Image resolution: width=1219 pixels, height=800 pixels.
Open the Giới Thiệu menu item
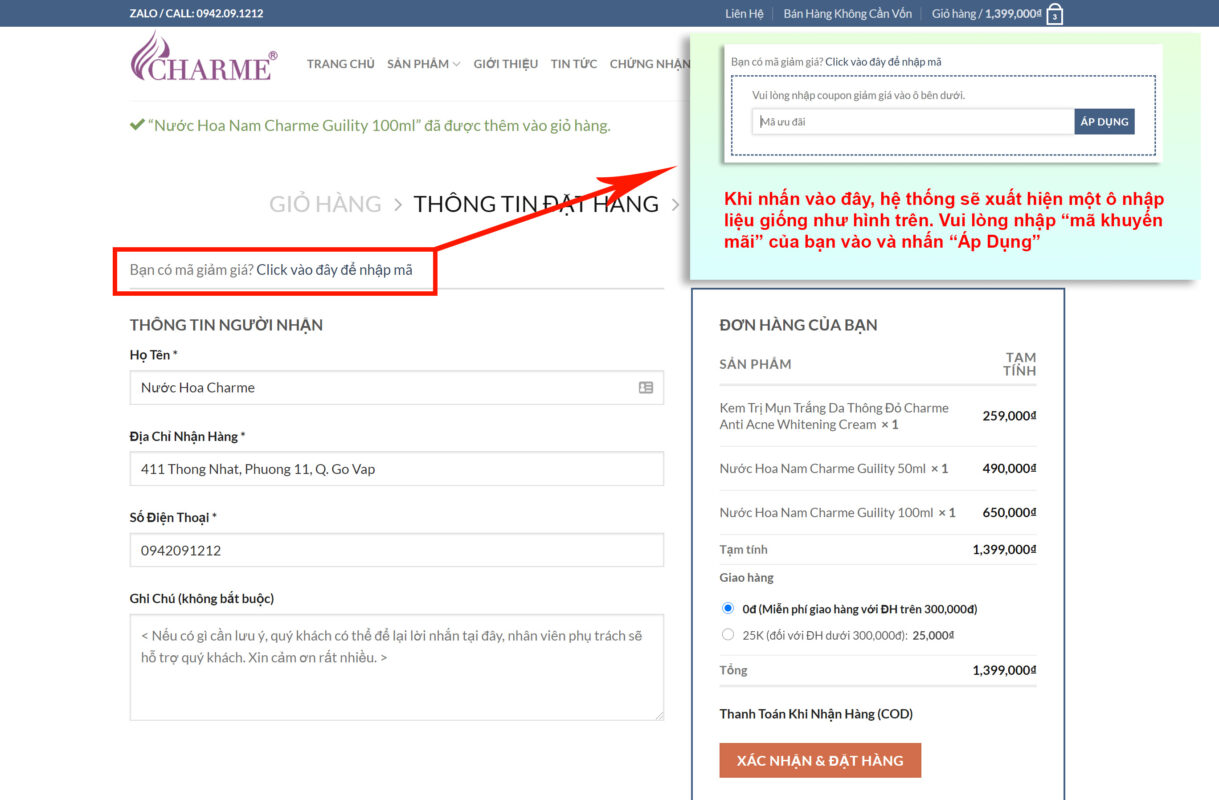pyautogui.click(x=505, y=64)
